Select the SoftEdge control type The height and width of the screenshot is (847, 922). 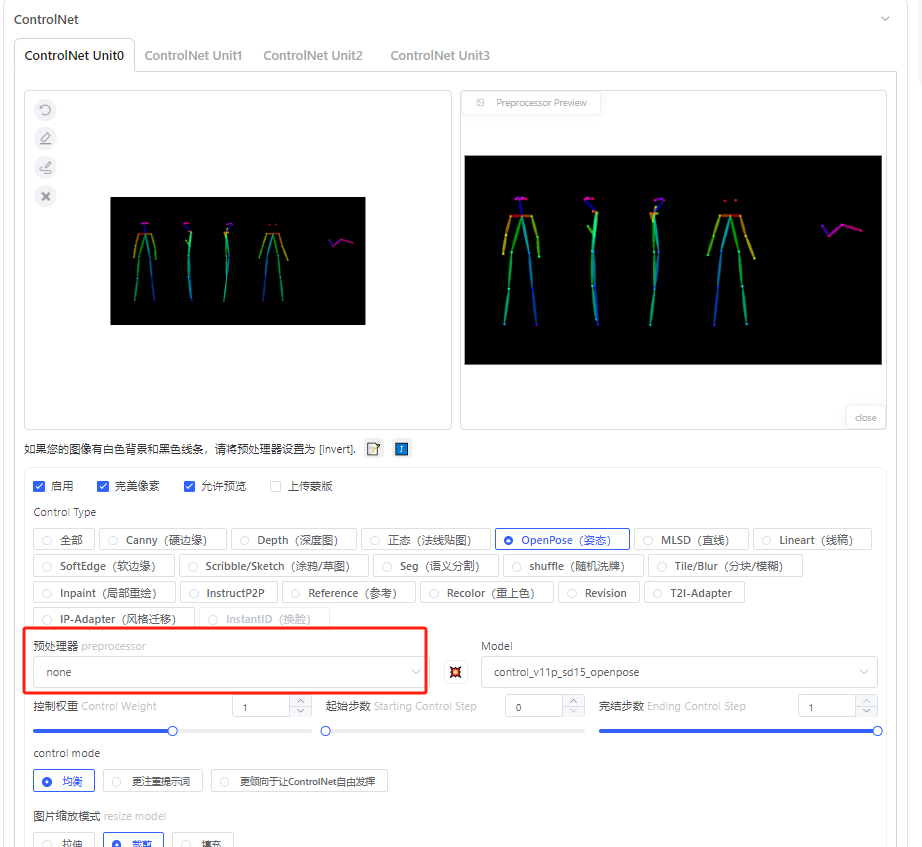(x=103, y=566)
